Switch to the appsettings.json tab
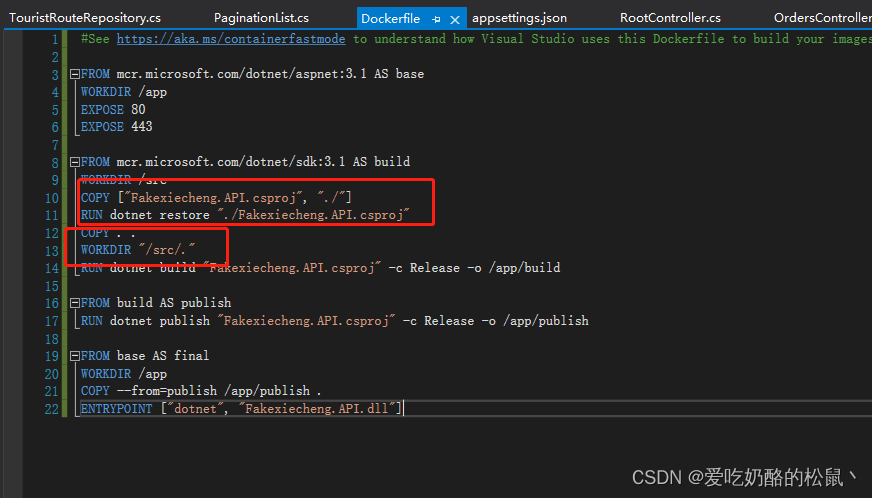 (x=519, y=18)
